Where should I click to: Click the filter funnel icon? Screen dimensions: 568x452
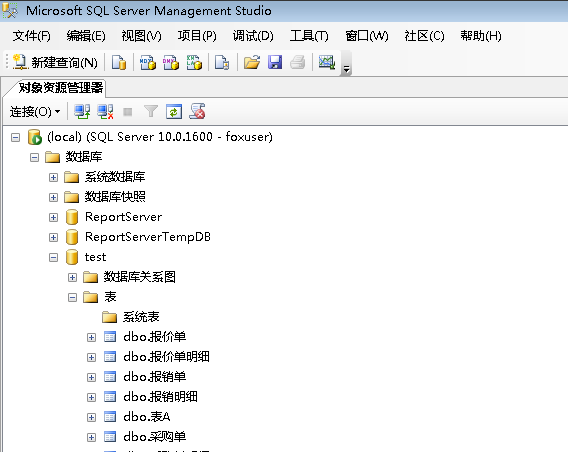151,112
